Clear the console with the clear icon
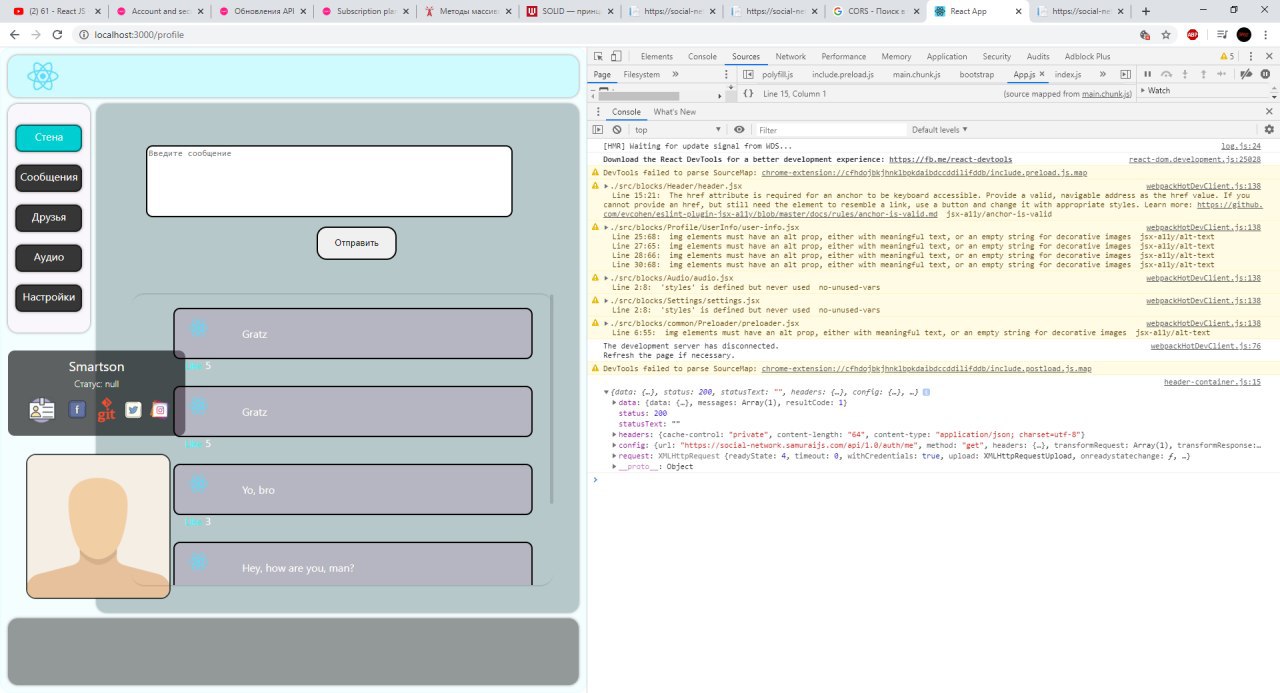This screenshot has height=693, width=1280. pyautogui.click(x=617, y=130)
